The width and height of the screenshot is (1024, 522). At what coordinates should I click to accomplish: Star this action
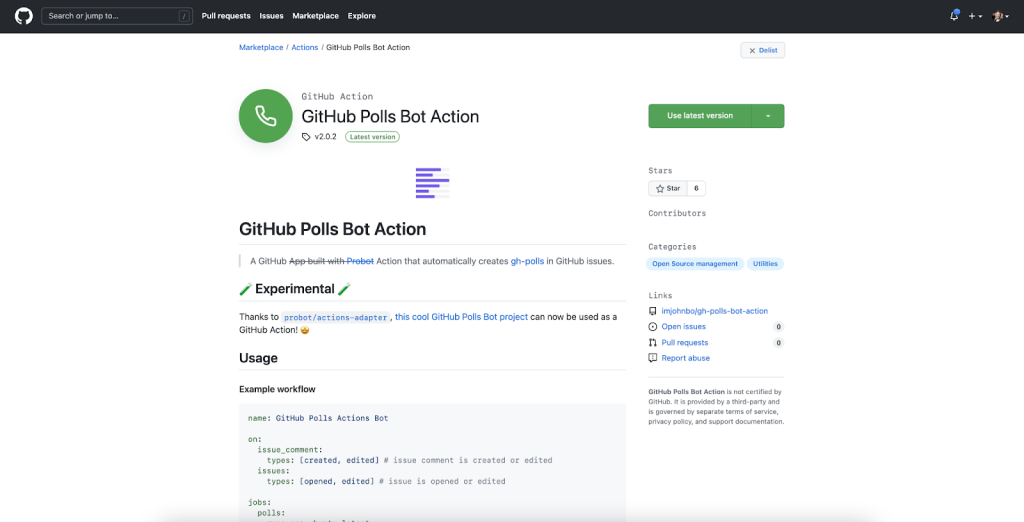click(x=666, y=188)
